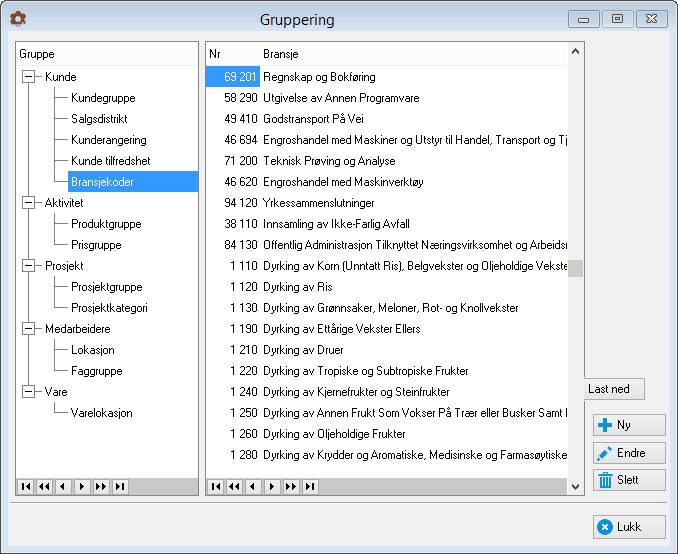Select row Teknisk Prøving og Analyse
This screenshot has height=554, width=678.
387,160
